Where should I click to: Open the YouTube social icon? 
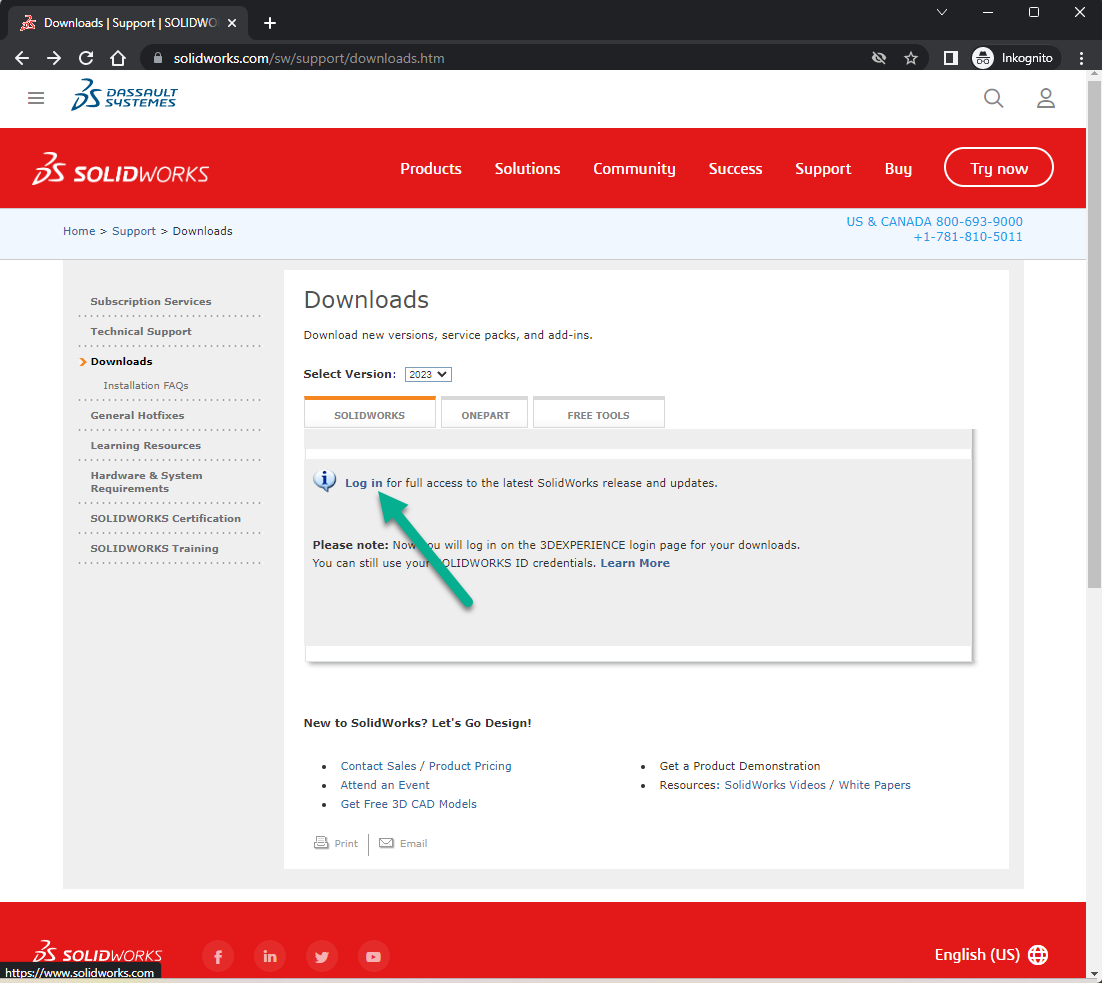[x=373, y=956]
